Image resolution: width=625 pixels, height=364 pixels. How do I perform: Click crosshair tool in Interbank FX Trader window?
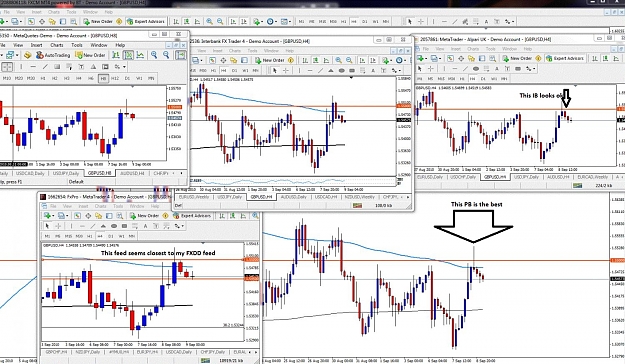click(286, 71)
